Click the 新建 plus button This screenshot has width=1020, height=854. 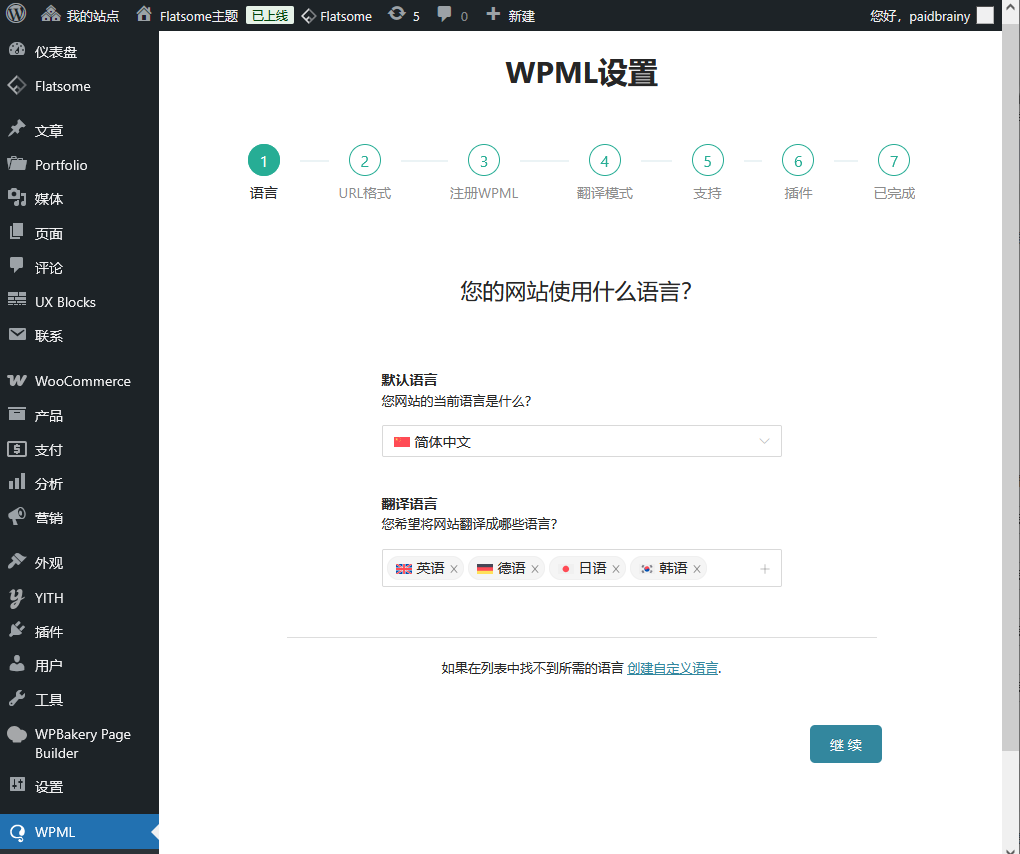pos(511,16)
